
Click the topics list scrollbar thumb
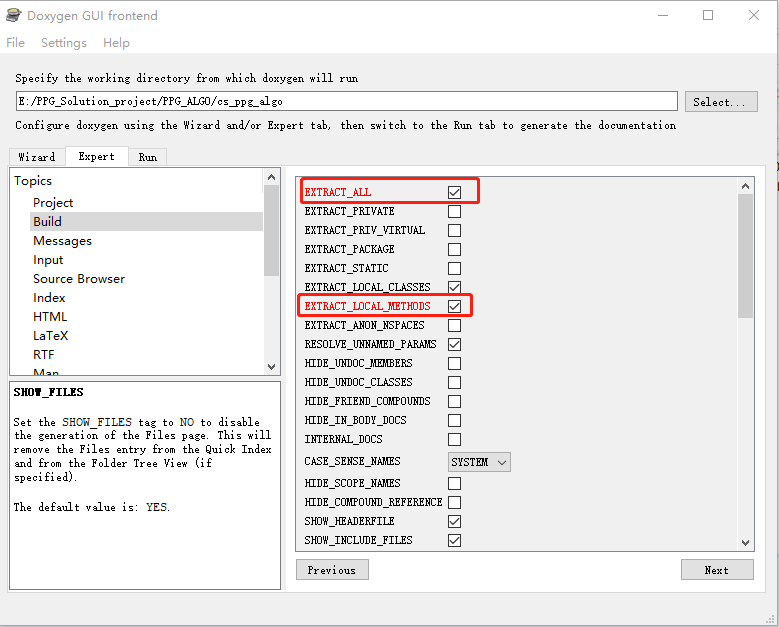(x=271, y=231)
